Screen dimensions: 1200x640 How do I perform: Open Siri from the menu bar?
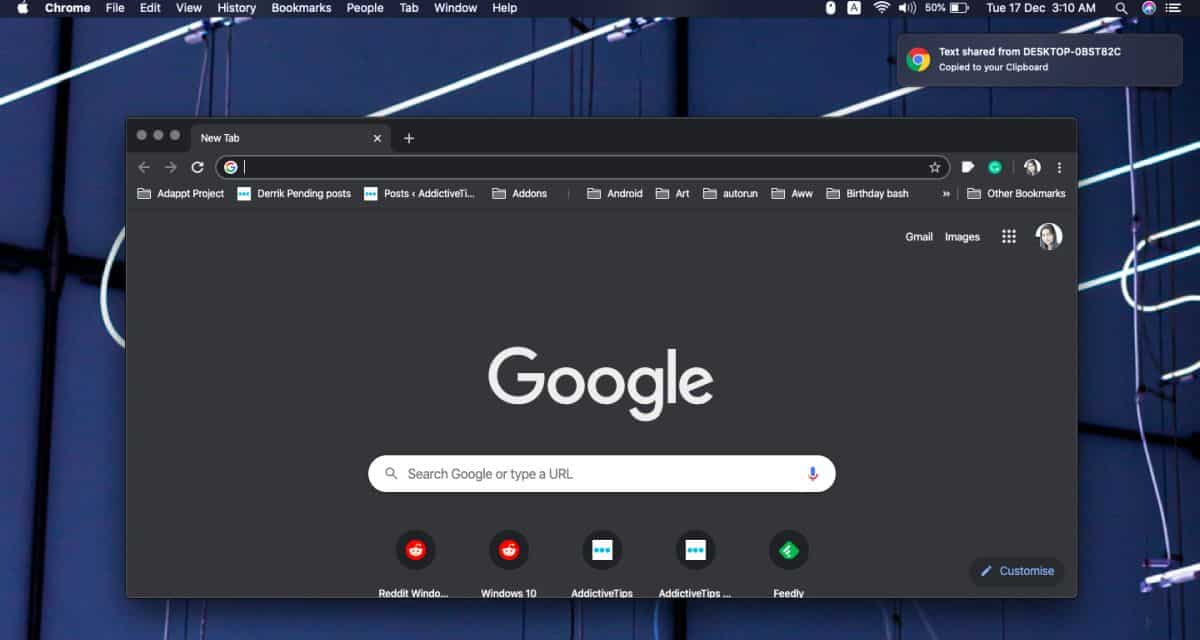click(1149, 8)
